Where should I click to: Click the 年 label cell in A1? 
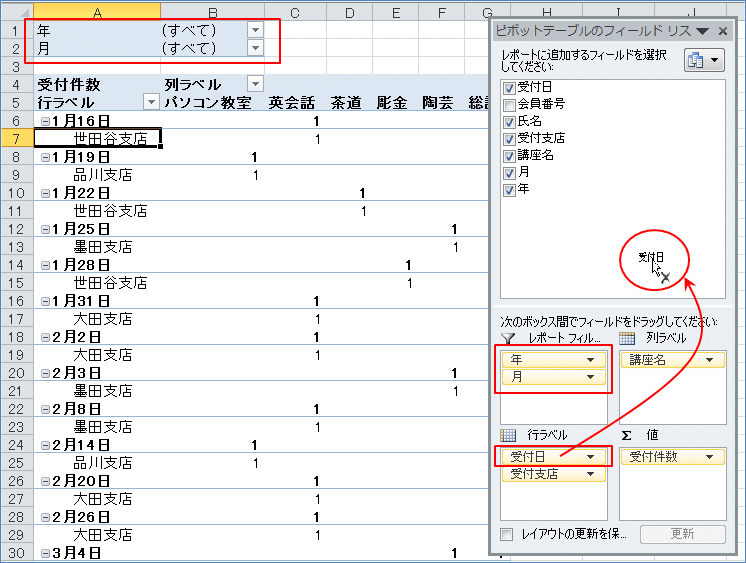point(97,30)
